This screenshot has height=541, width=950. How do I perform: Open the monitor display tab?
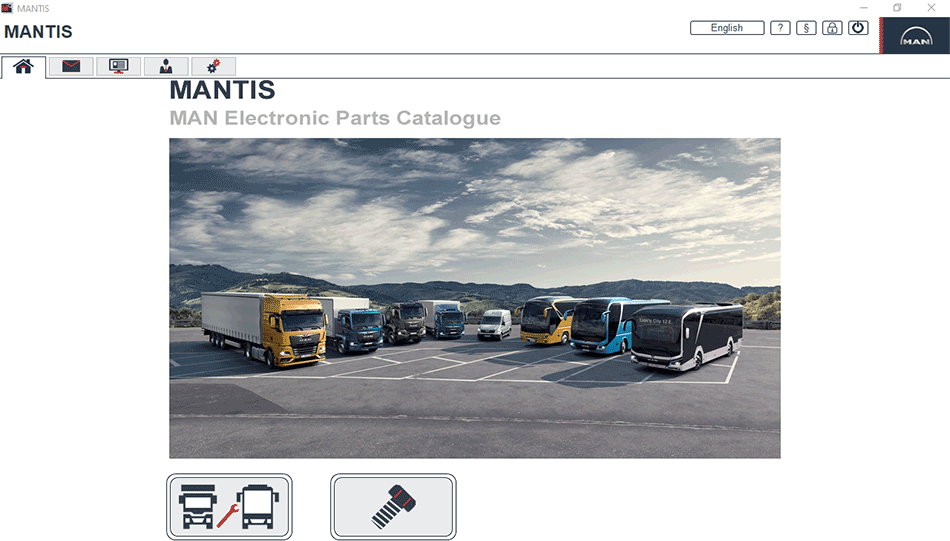pos(118,66)
